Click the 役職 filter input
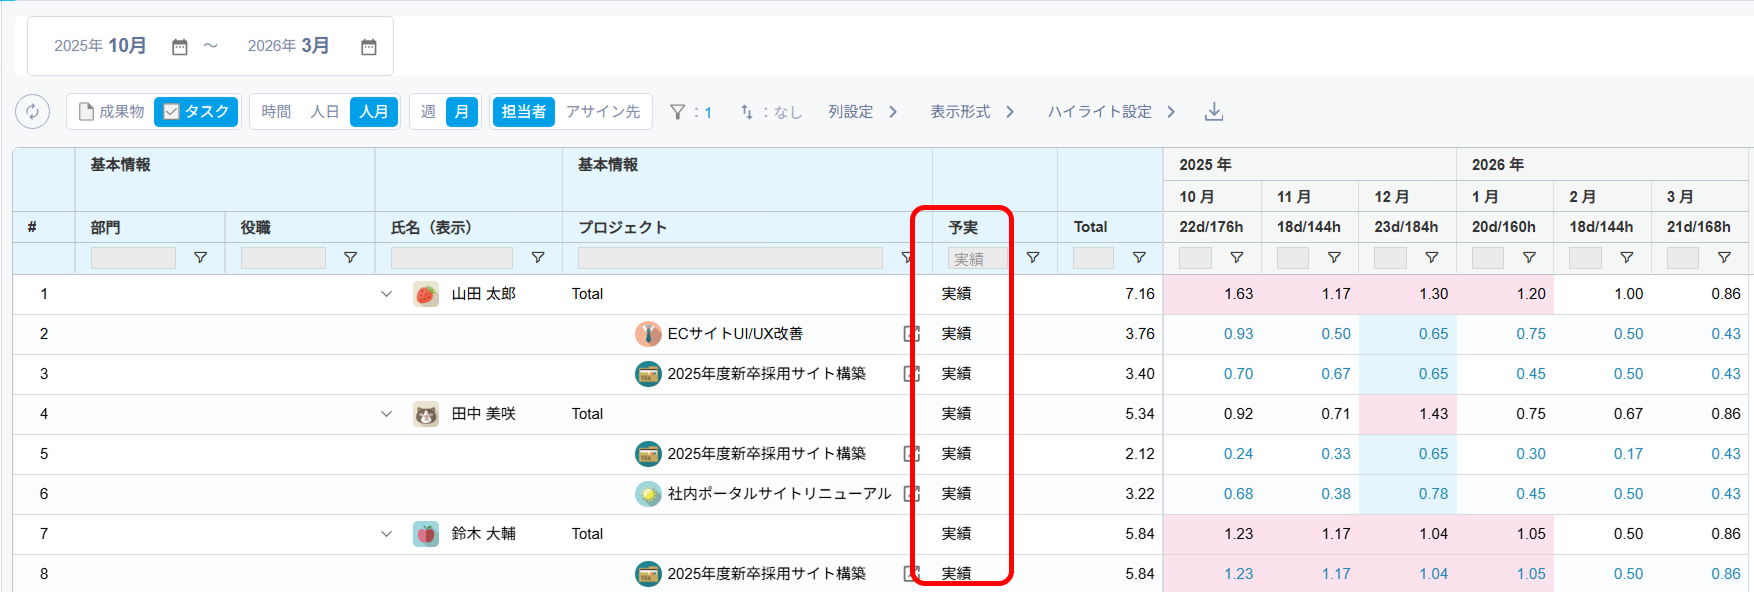Image resolution: width=1754 pixels, height=592 pixels. coord(283,258)
